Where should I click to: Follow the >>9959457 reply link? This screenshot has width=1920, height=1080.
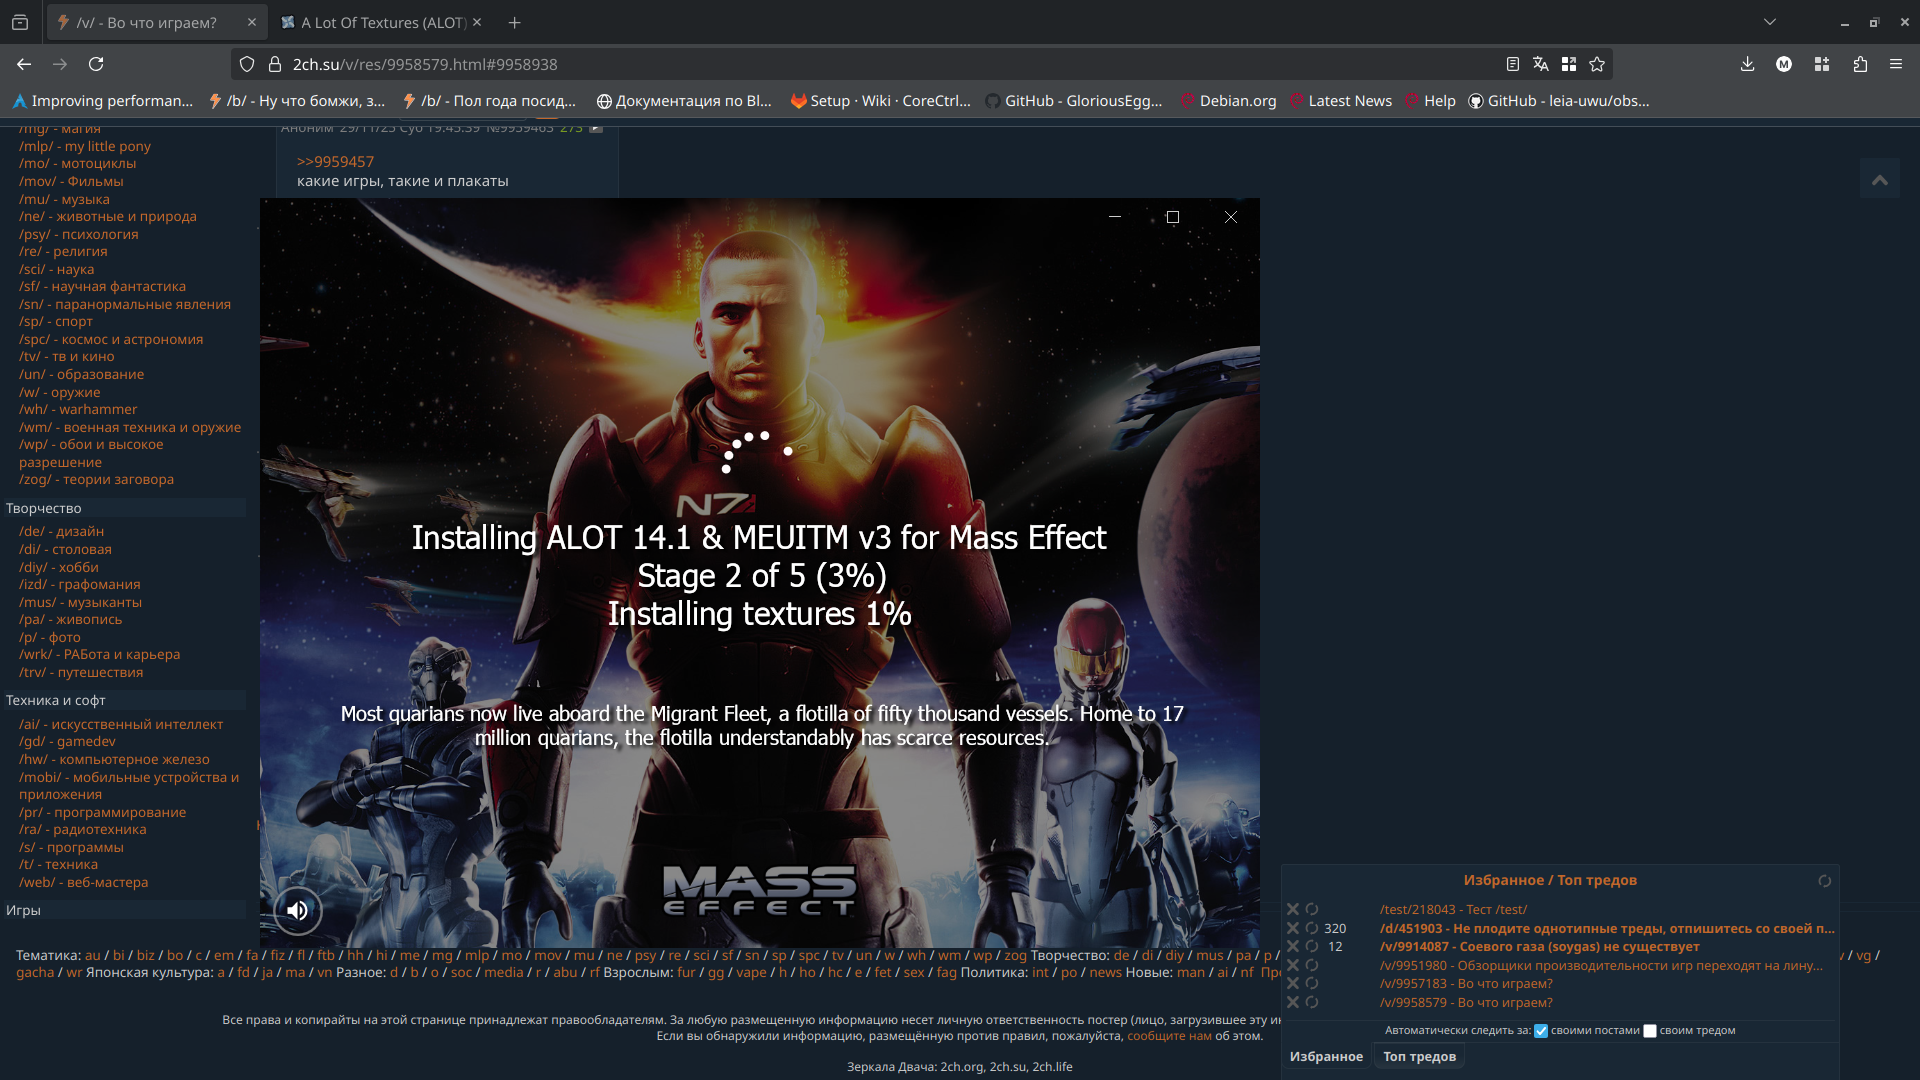(x=335, y=162)
